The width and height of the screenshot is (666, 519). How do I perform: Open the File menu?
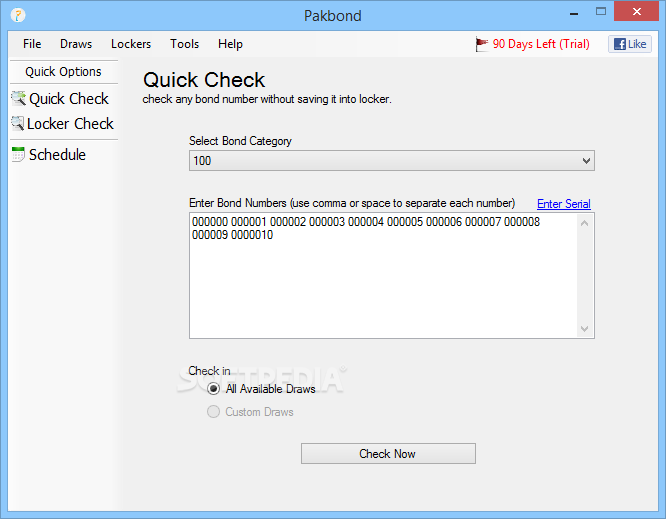click(x=32, y=44)
